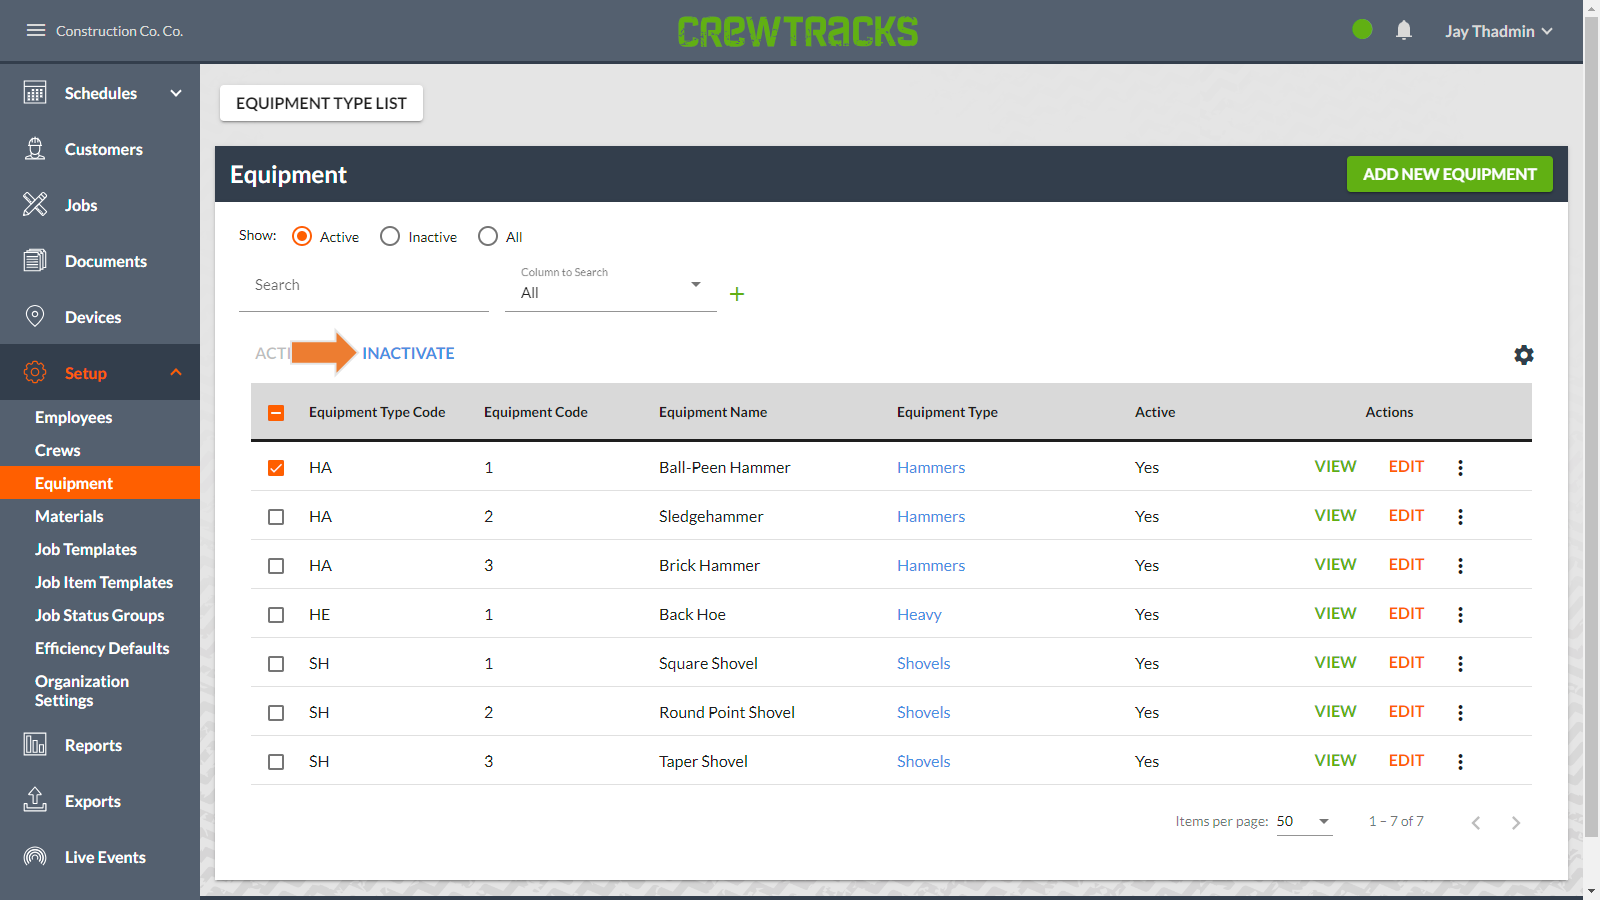The width and height of the screenshot is (1600, 900).
Task: View the Back Hoe record
Action: [x=1335, y=614]
